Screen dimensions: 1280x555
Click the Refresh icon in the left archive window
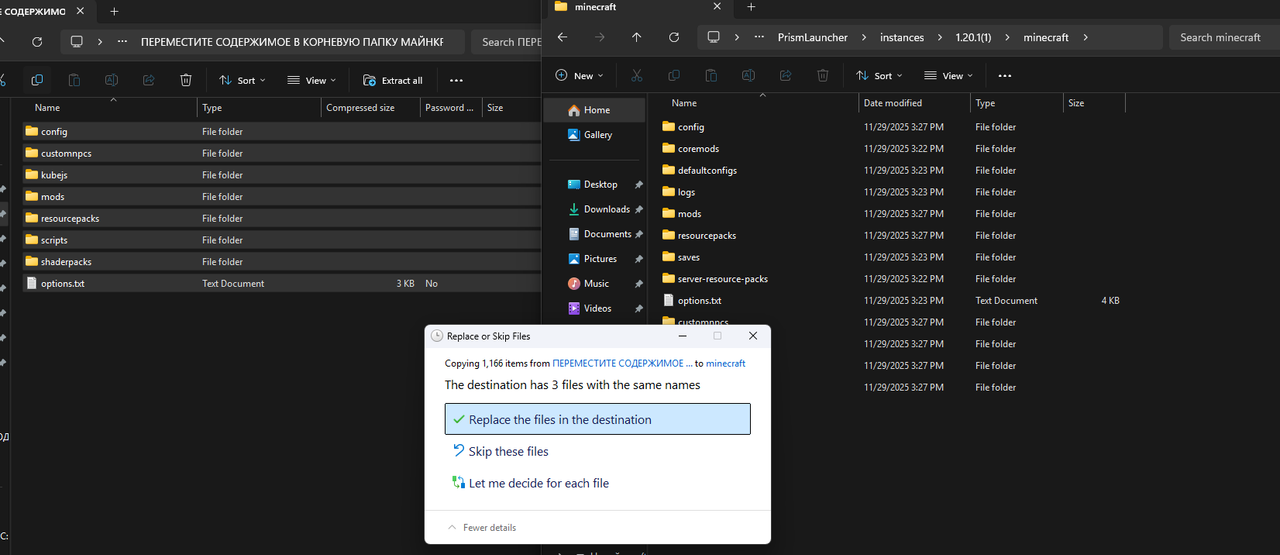pyautogui.click(x=37, y=42)
